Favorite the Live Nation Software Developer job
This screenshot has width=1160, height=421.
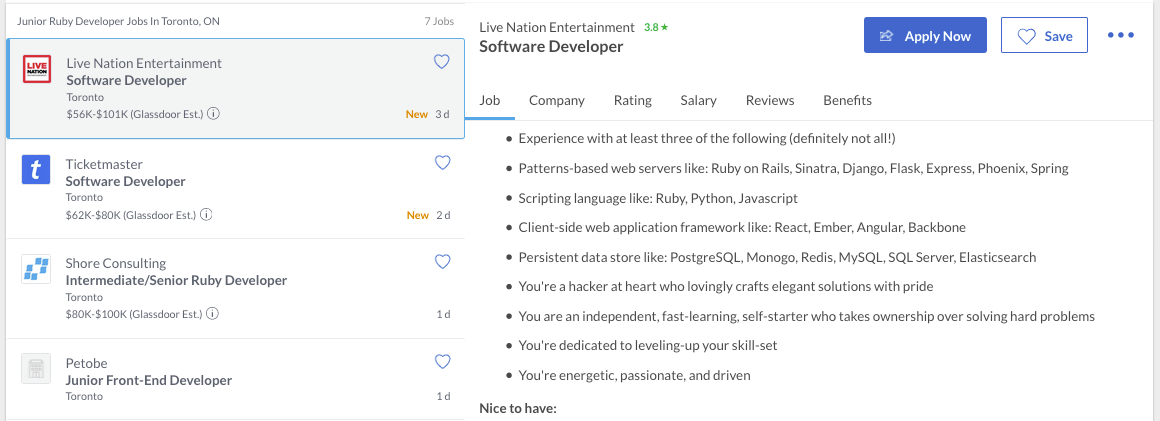point(441,62)
